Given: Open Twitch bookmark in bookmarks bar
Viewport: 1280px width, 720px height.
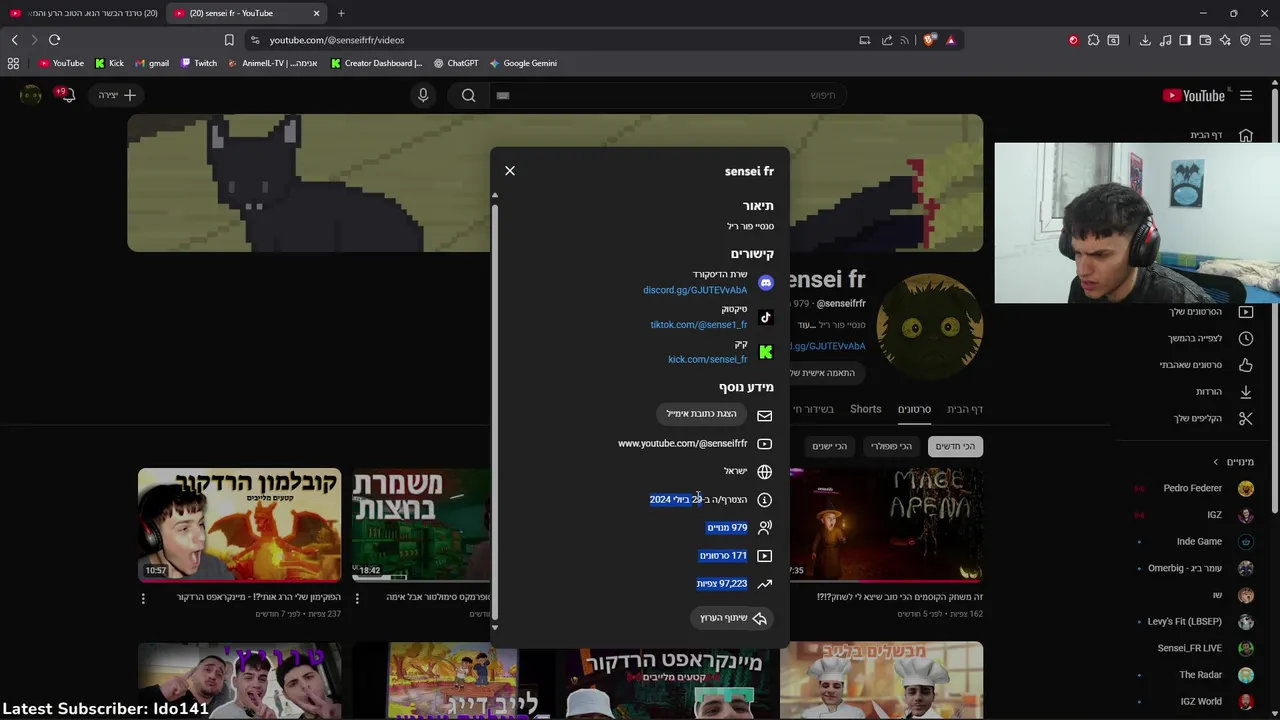Looking at the screenshot, I should click(199, 63).
